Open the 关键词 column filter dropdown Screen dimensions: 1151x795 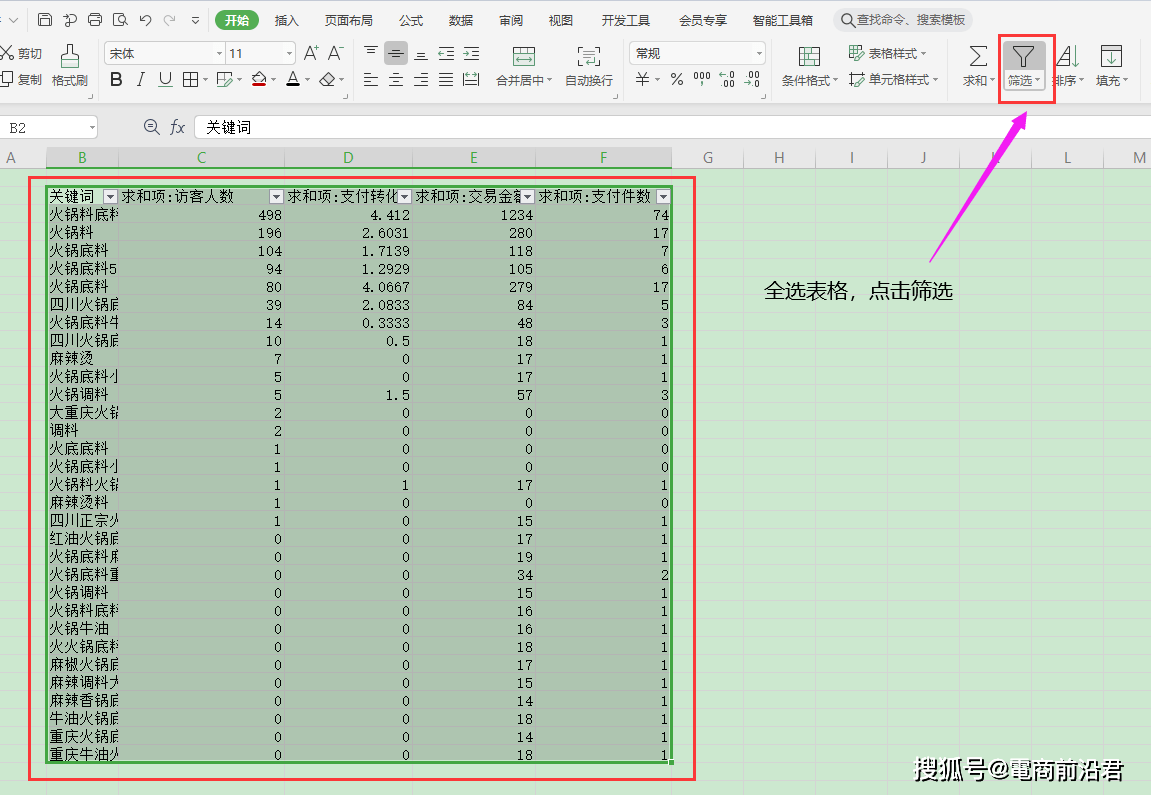tap(110, 197)
